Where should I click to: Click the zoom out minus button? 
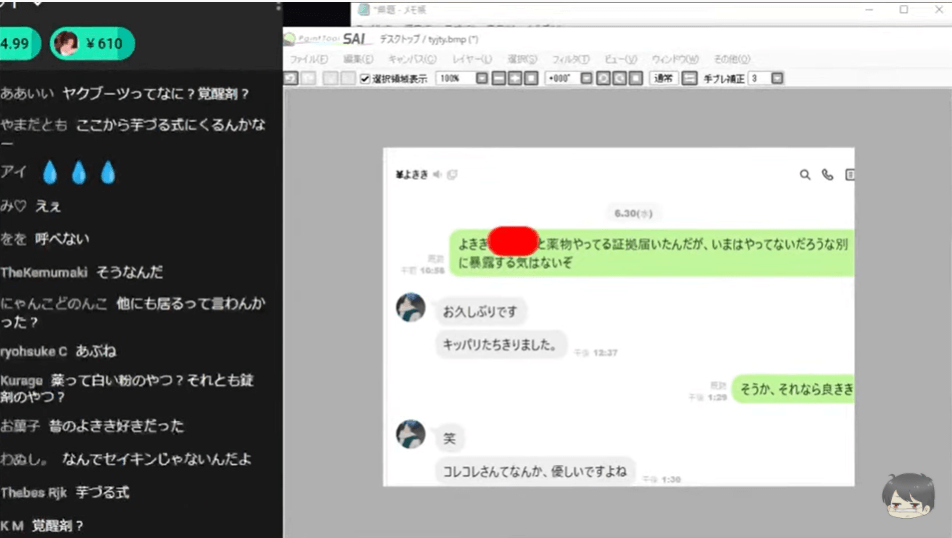(x=498, y=78)
